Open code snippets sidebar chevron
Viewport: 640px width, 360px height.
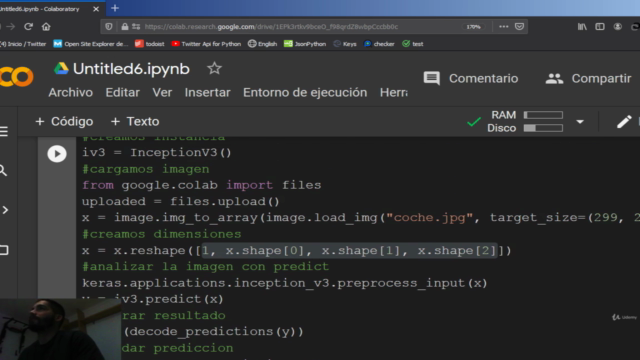5,210
